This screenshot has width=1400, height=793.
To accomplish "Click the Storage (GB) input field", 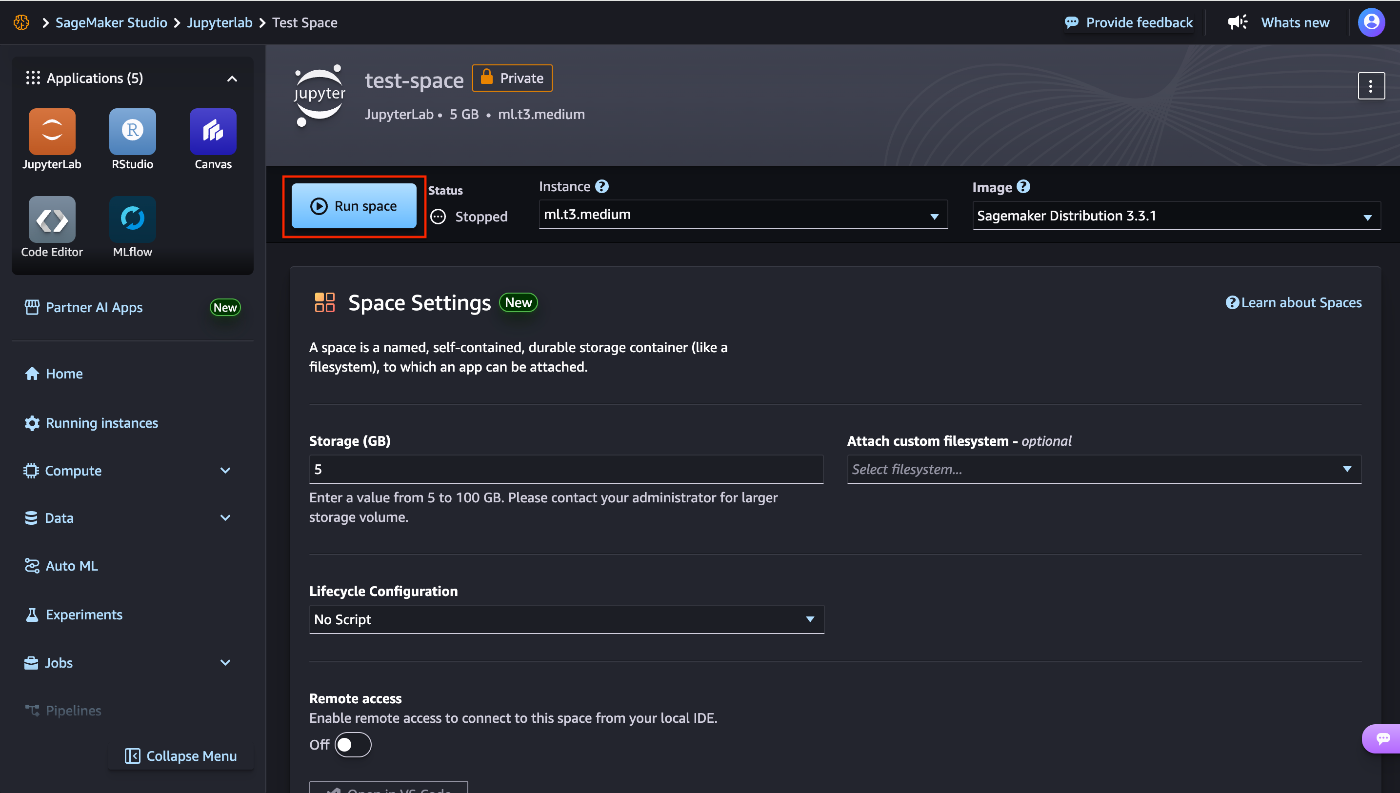I will [566, 469].
